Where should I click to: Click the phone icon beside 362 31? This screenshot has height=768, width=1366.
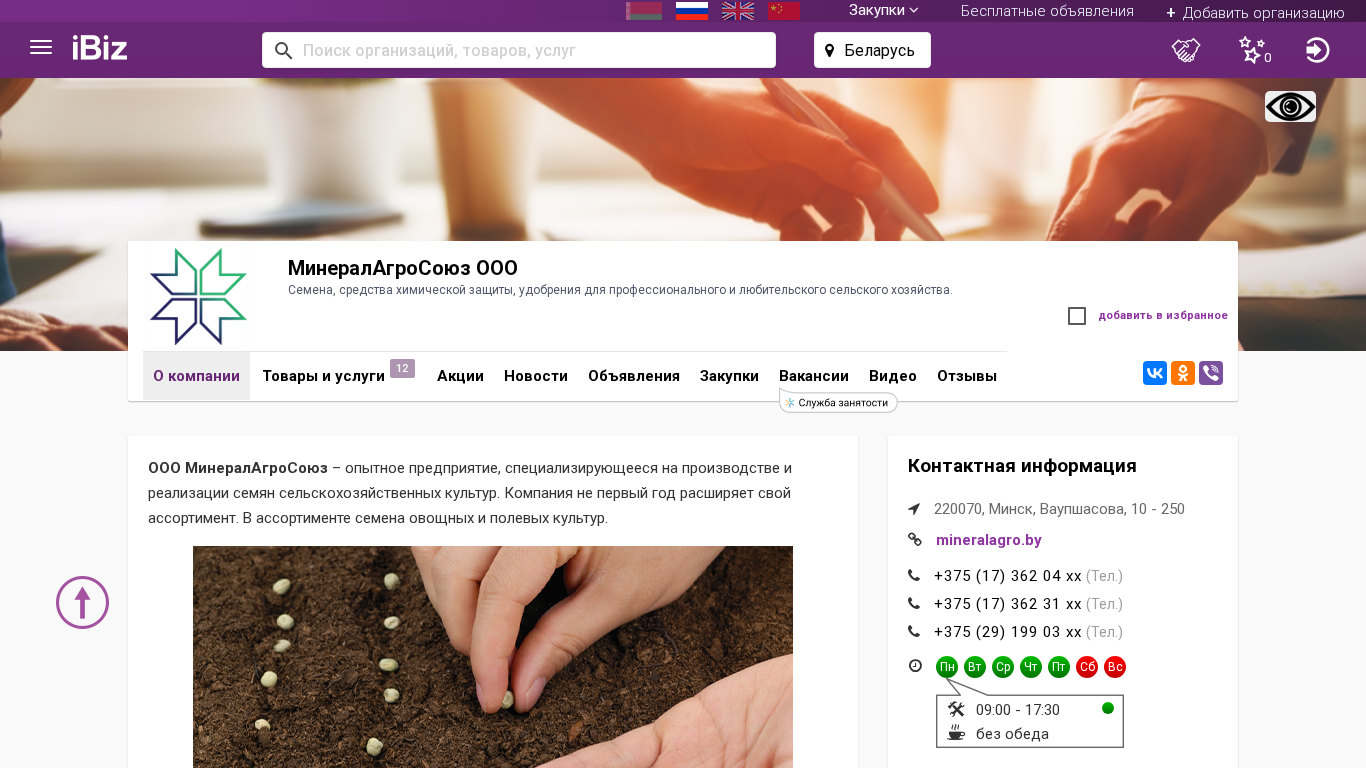click(914, 604)
